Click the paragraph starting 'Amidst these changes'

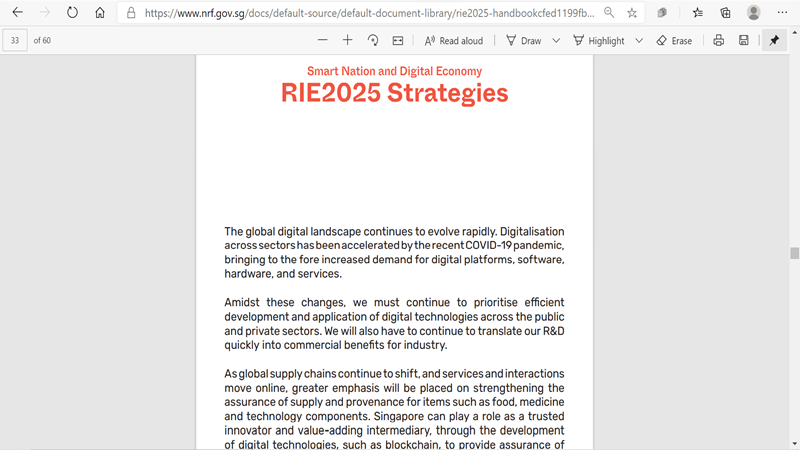[x=394, y=323]
